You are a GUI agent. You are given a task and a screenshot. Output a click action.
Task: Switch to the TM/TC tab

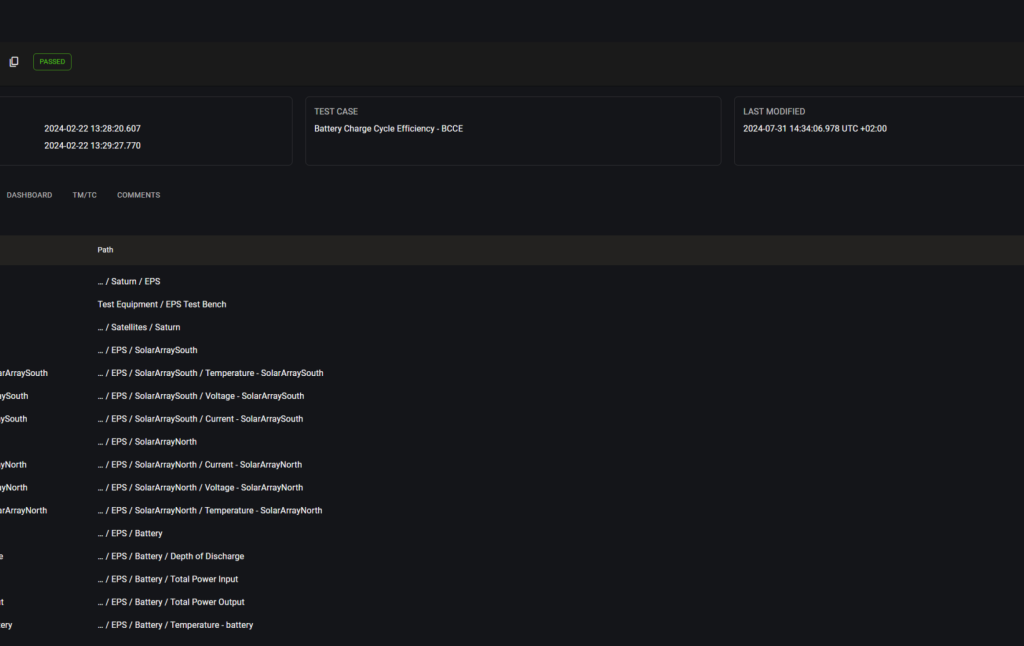click(x=84, y=195)
